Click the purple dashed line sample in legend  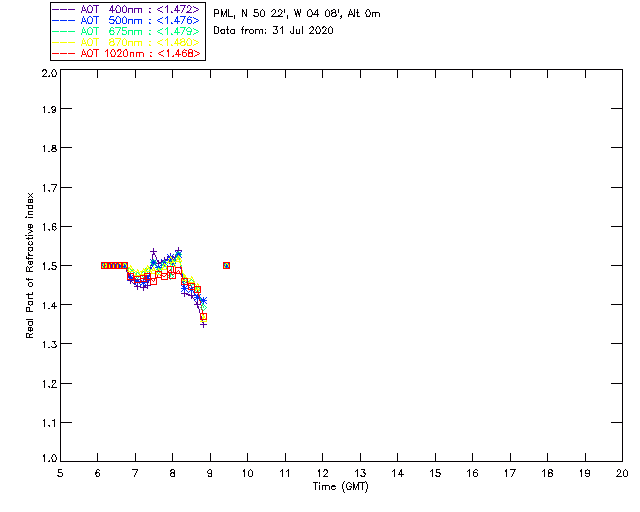click(64, 9)
